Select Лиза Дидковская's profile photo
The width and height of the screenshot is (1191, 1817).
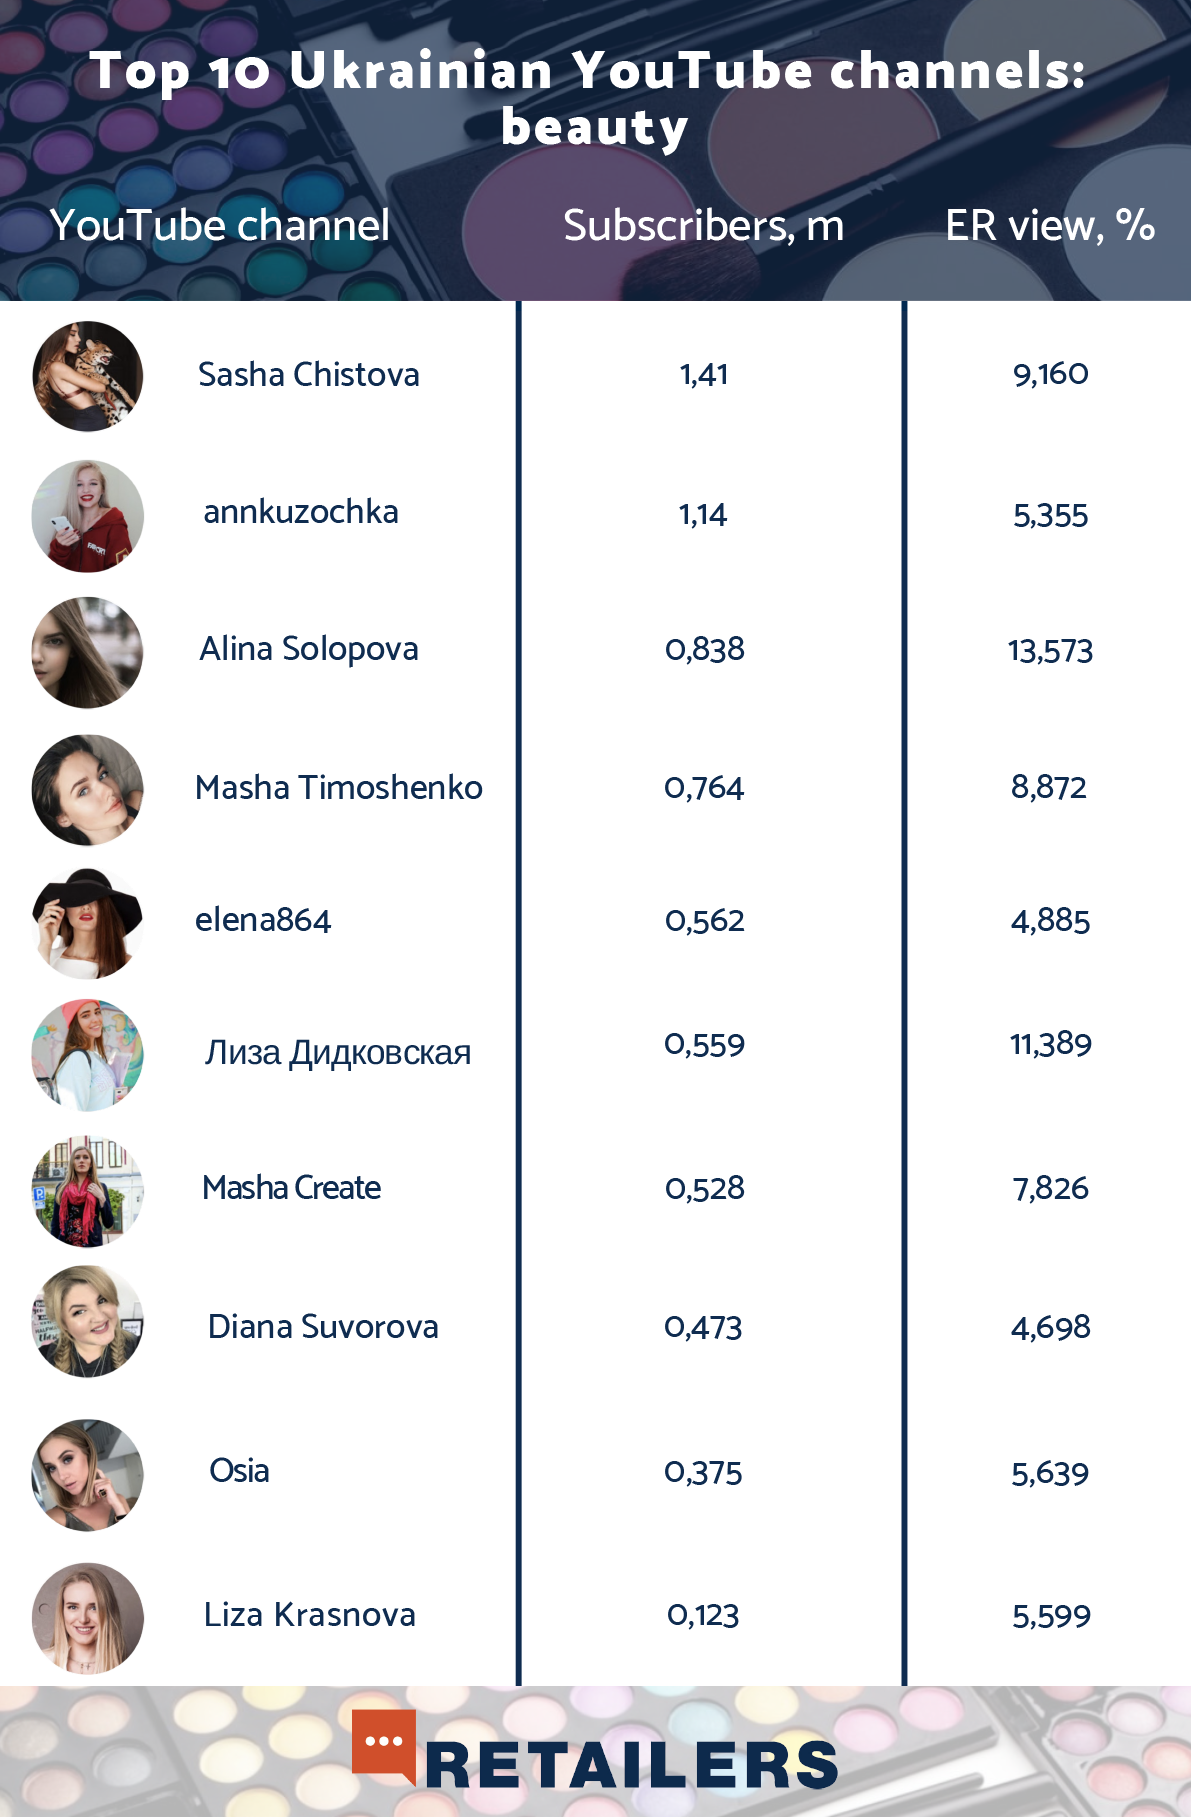[x=88, y=1055]
